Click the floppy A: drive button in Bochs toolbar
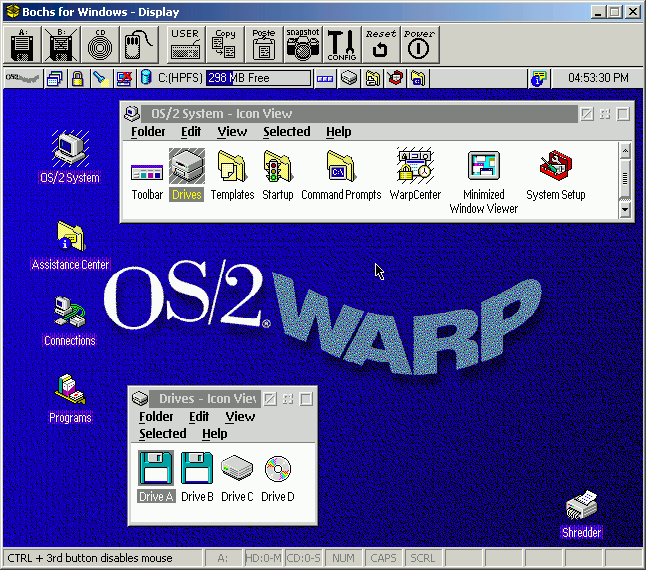 [x=22, y=45]
